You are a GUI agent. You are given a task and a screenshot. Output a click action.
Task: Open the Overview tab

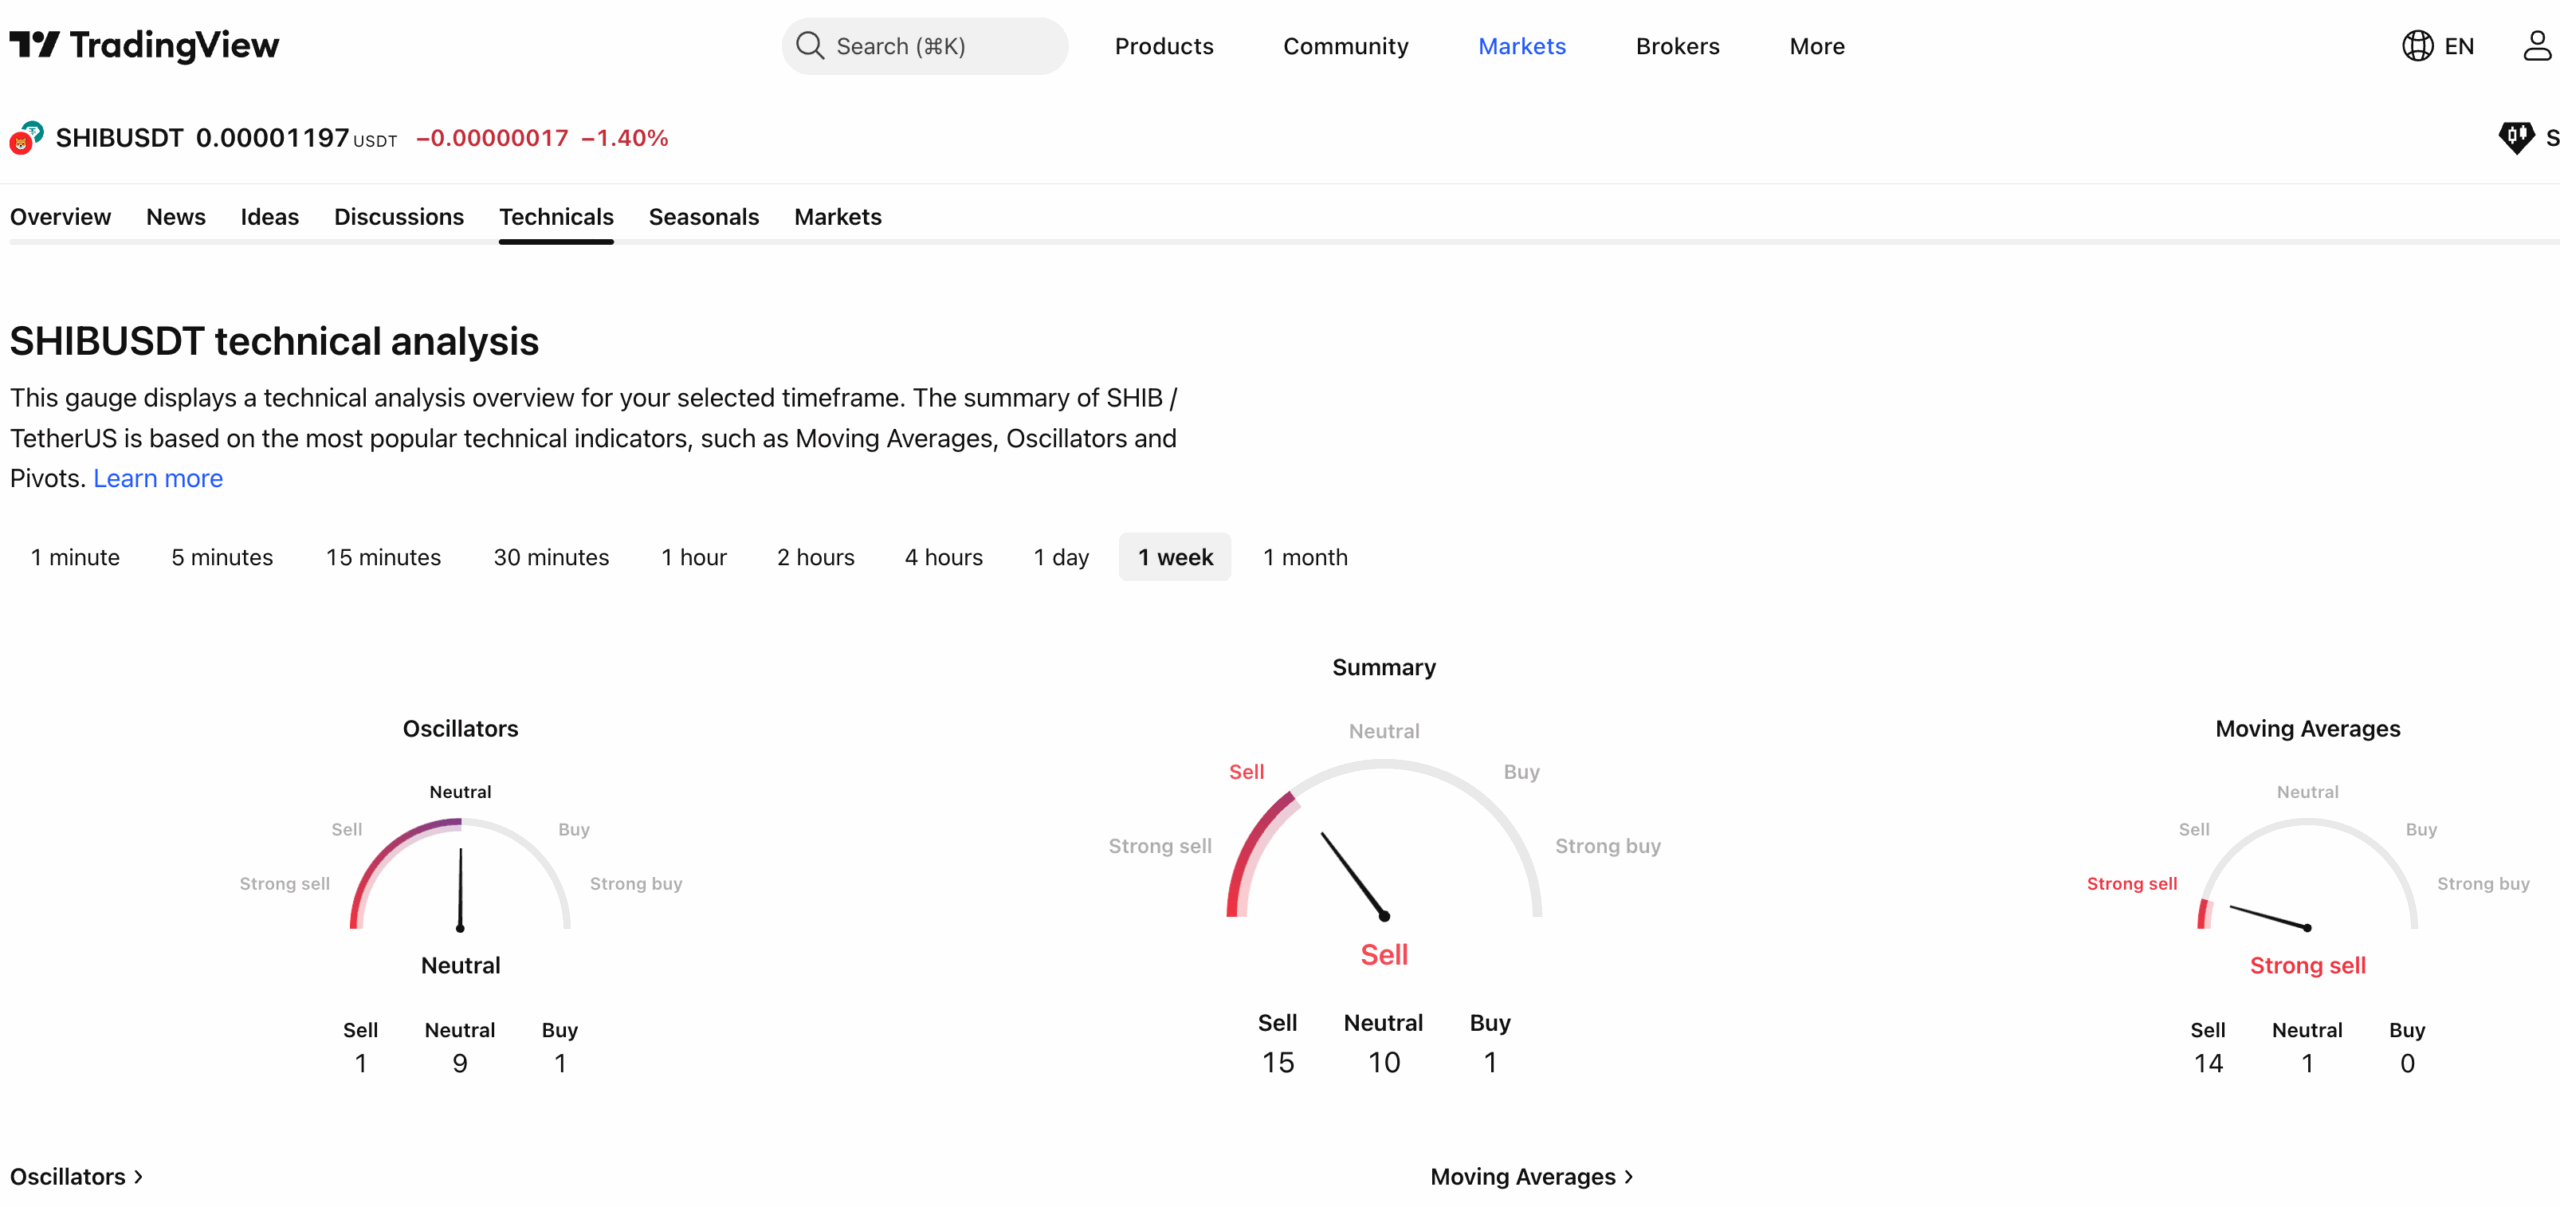click(x=60, y=217)
